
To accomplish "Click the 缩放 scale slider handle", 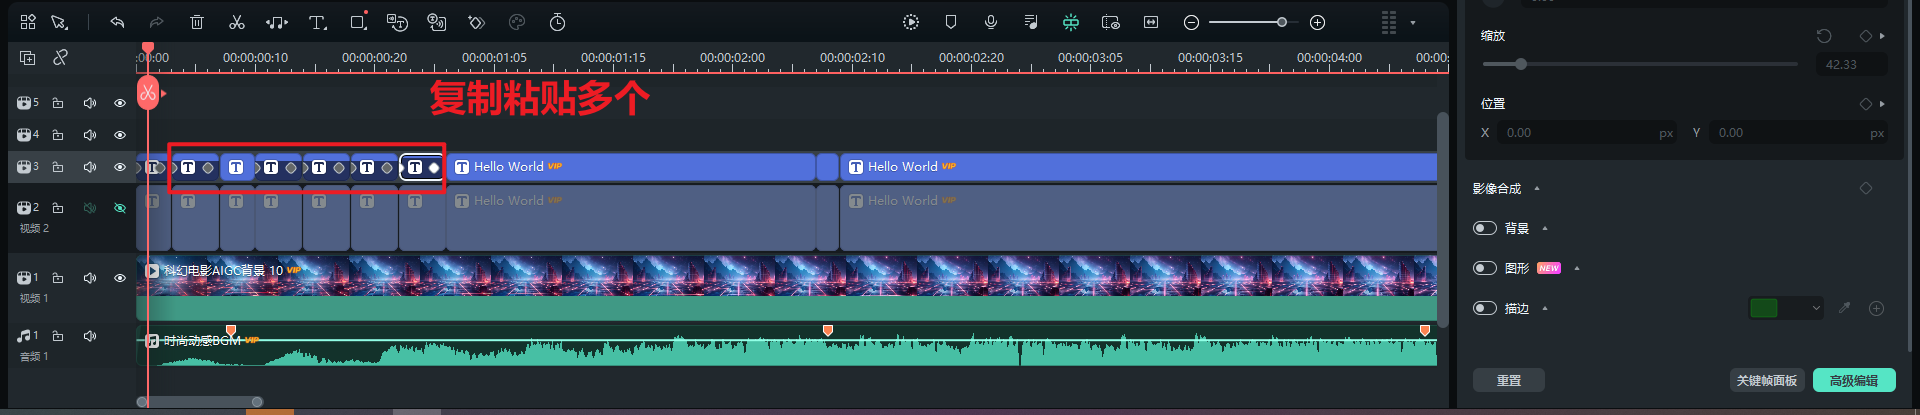I will pos(1520,64).
